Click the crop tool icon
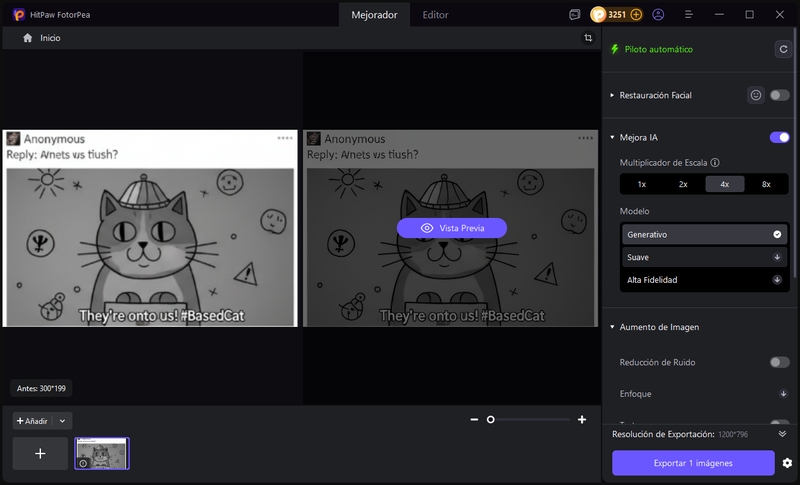The image size is (800, 485). (x=588, y=37)
